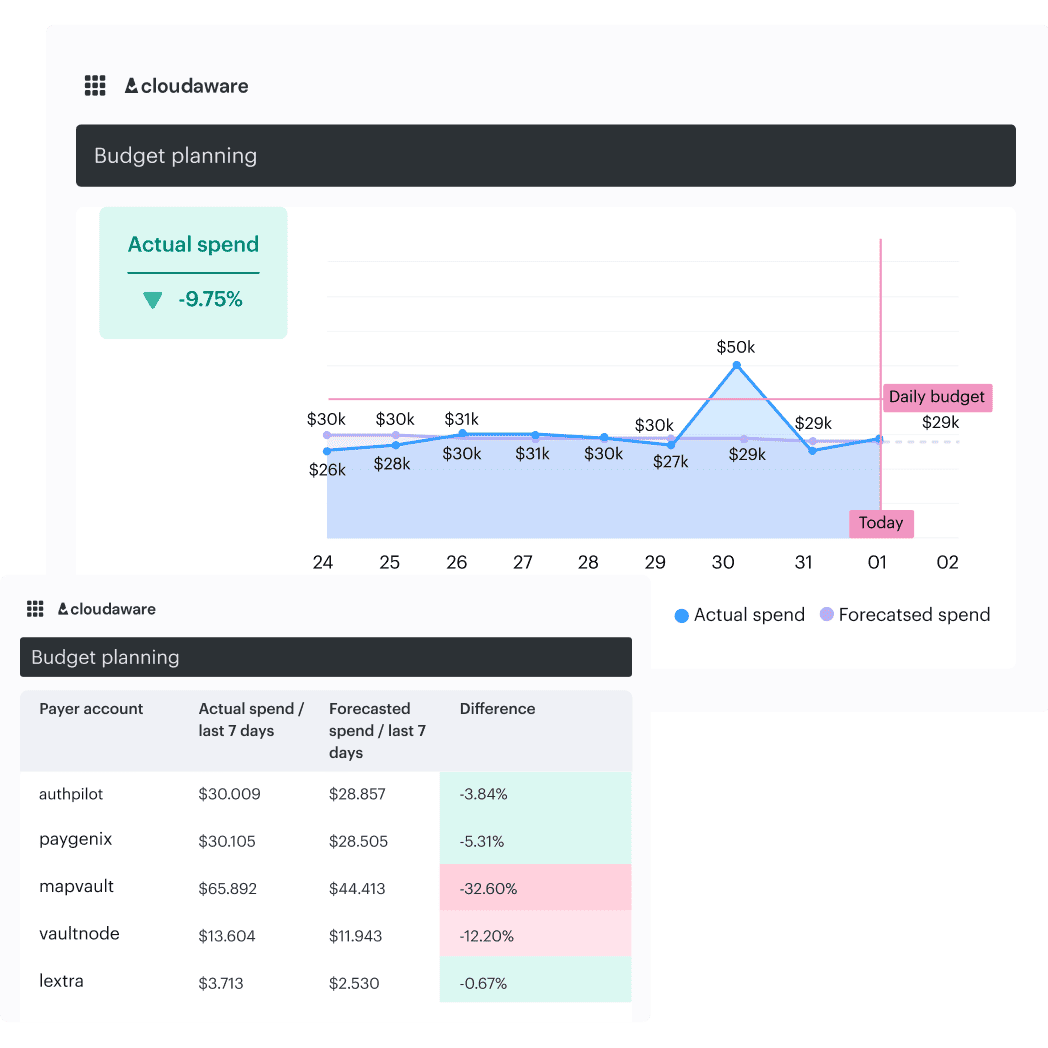Toggle the Actual spend series in the legend

click(x=750, y=615)
